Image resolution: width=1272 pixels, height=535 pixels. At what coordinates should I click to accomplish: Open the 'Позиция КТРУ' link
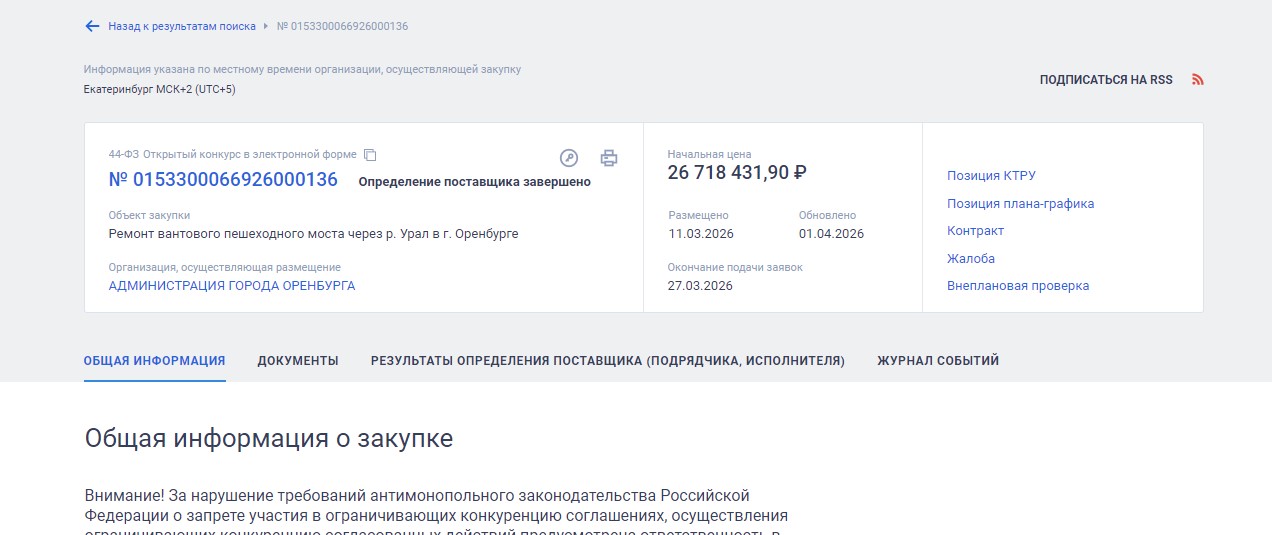click(x=991, y=176)
